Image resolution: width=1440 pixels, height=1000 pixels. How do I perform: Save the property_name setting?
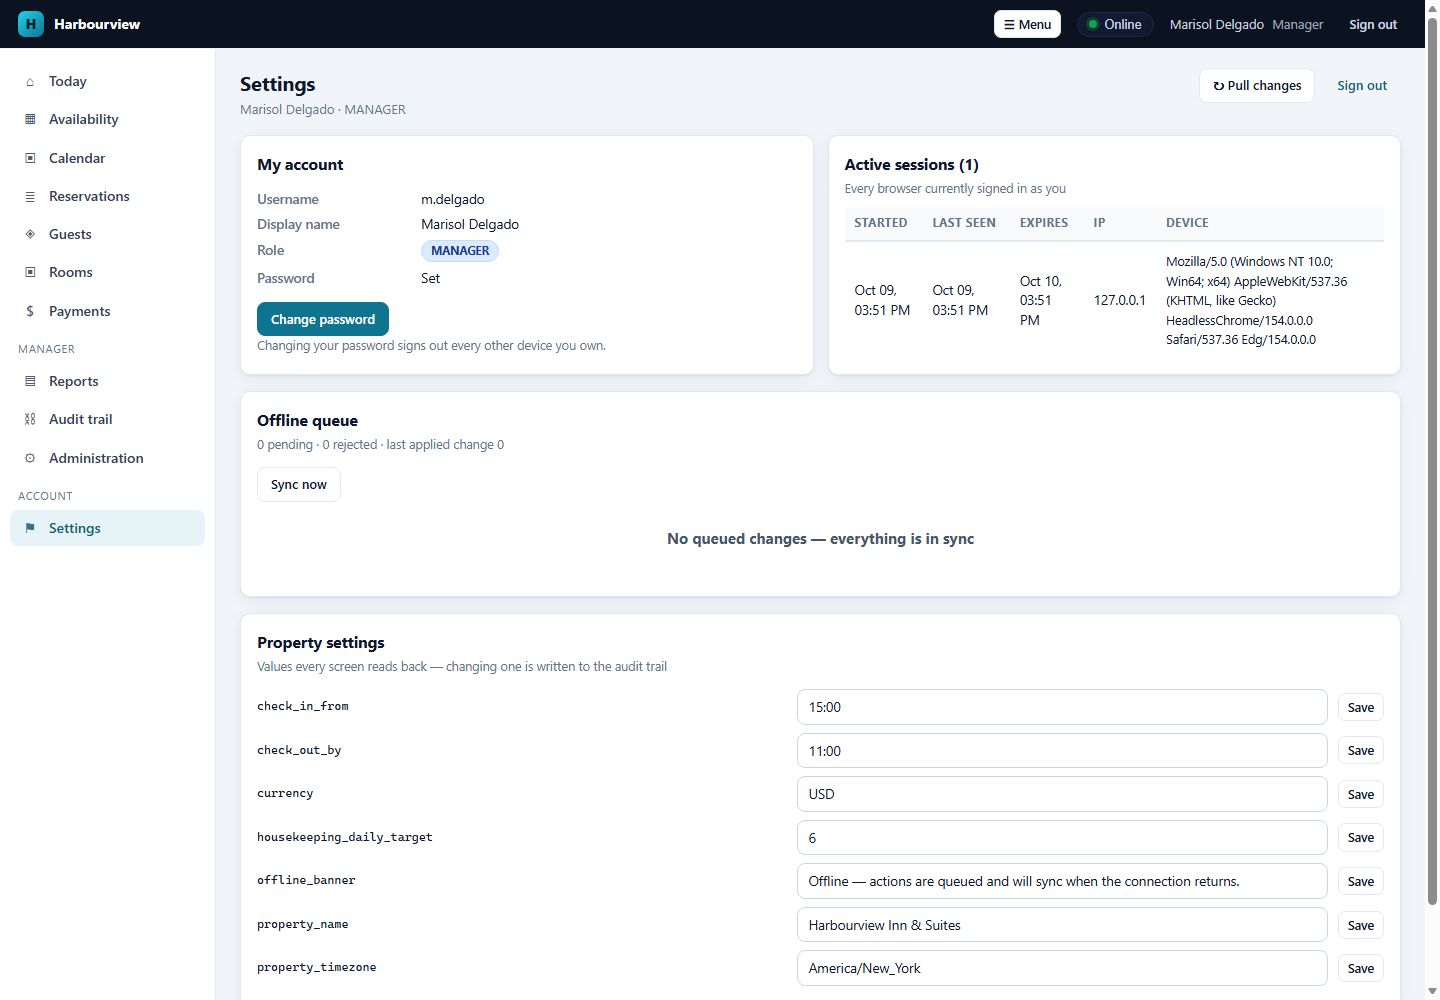(x=1361, y=925)
